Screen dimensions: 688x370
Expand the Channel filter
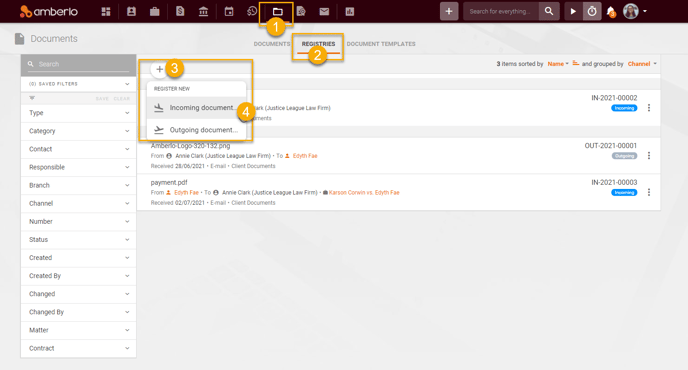tap(79, 203)
